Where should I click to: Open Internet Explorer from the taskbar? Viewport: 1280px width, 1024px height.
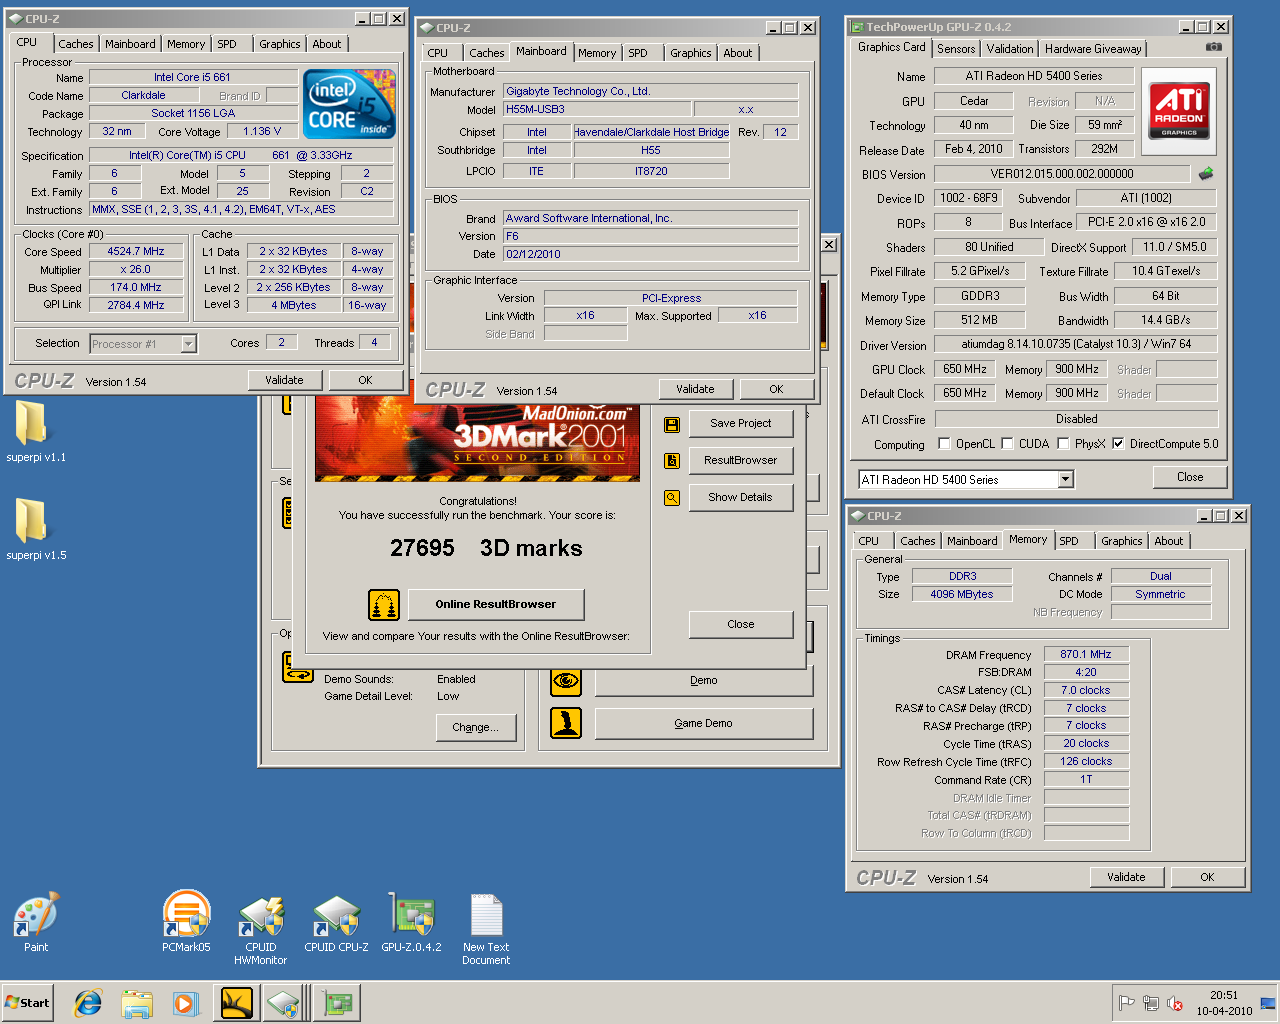[x=88, y=1003]
